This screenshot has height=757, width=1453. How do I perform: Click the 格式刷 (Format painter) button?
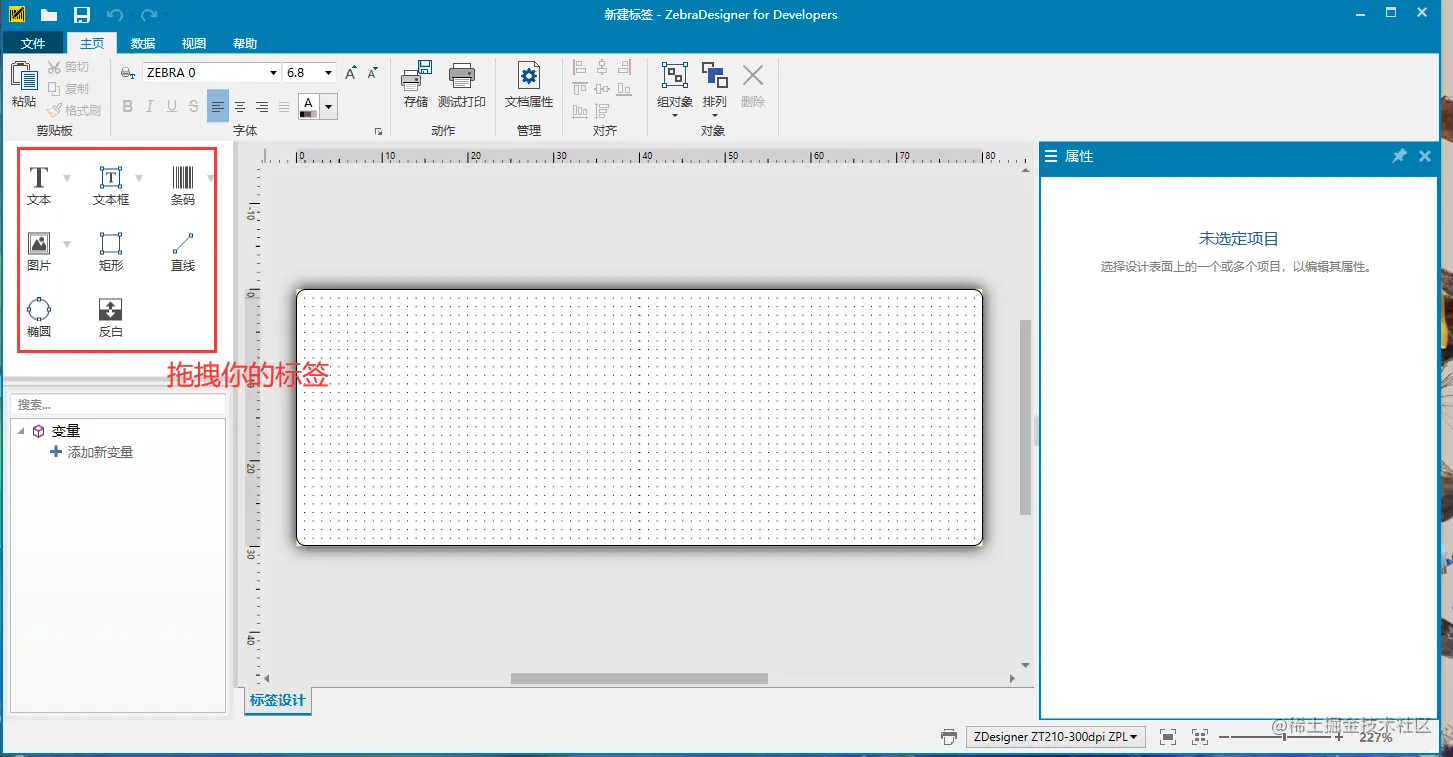pyautogui.click(x=75, y=110)
